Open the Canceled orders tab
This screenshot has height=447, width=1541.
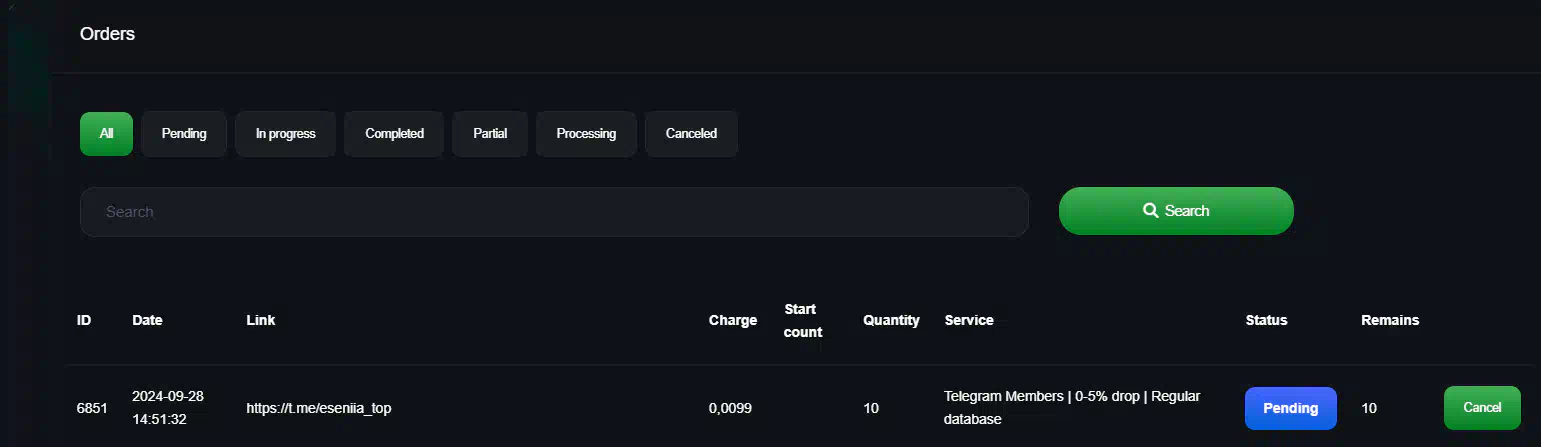pyautogui.click(x=691, y=134)
